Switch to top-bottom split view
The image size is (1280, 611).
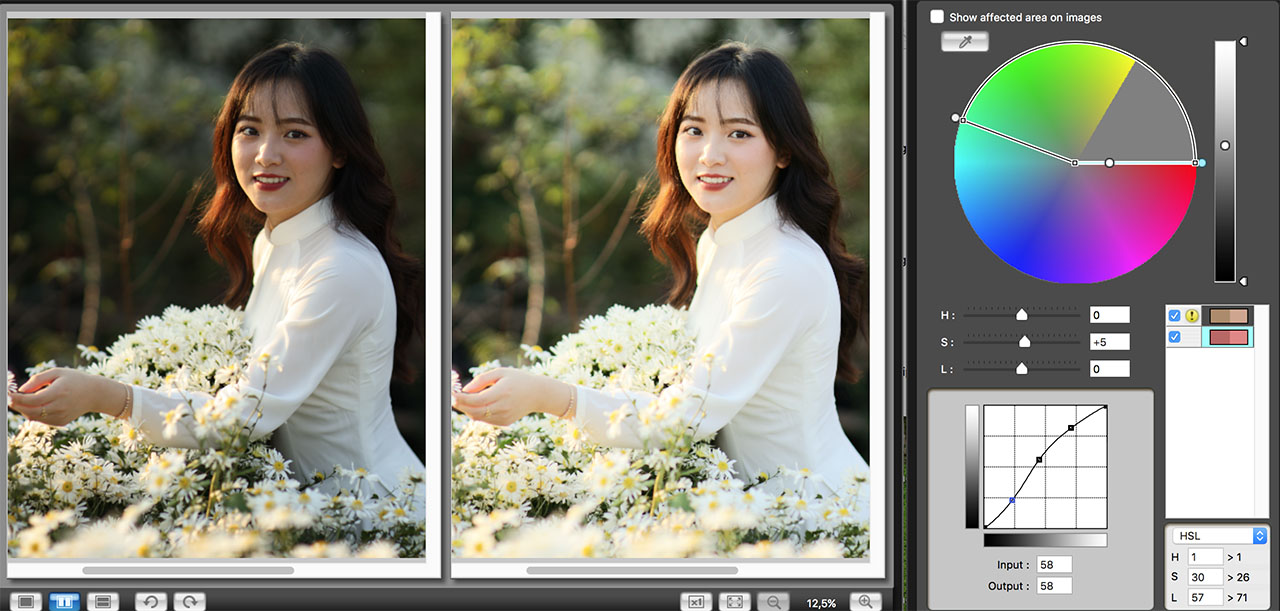coord(100,601)
